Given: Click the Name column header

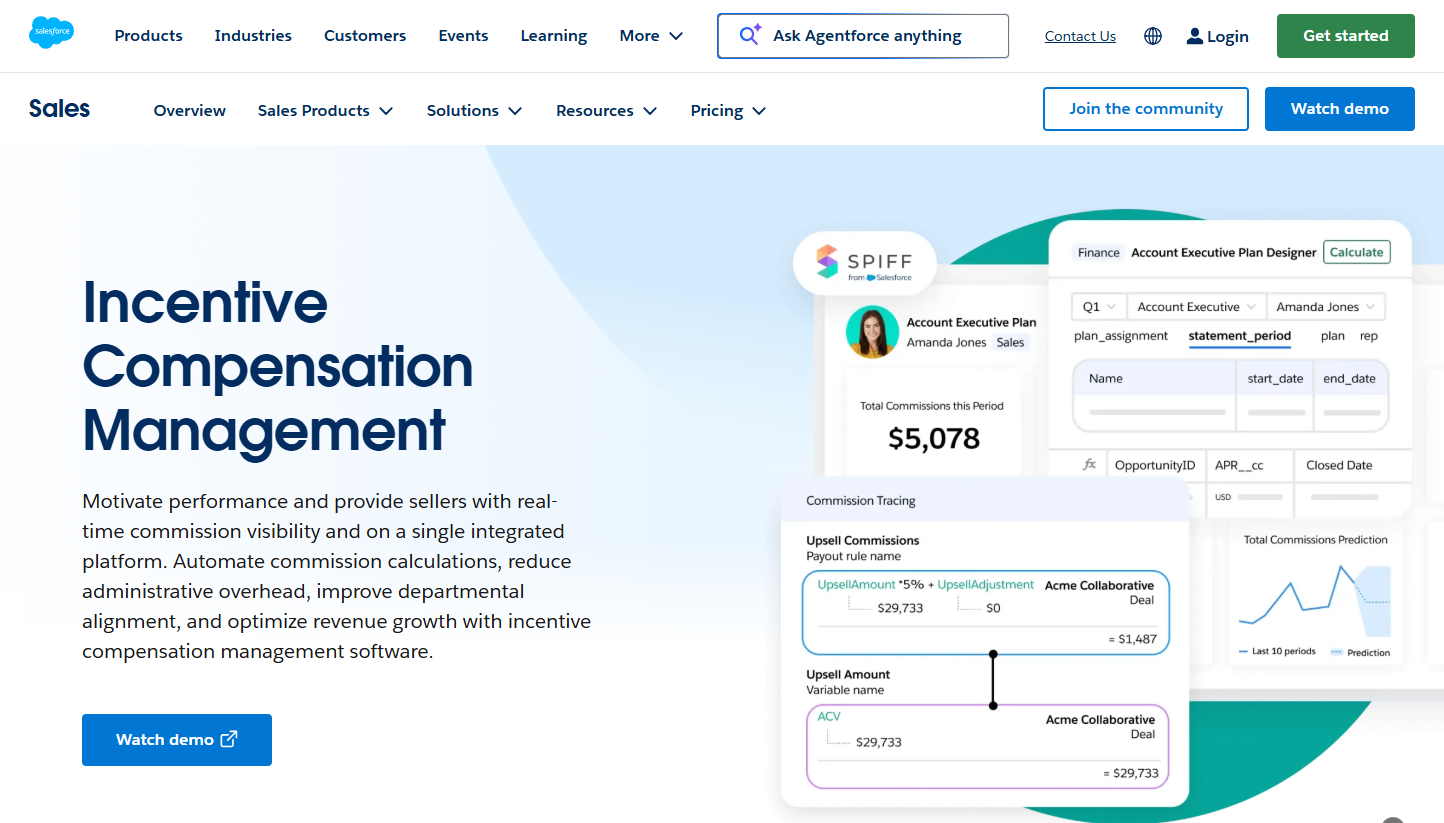Looking at the screenshot, I should 1106,379.
